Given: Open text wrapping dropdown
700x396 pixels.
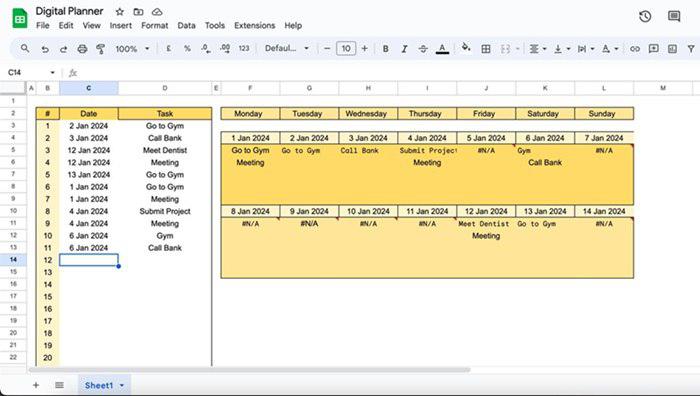Looking at the screenshot, I should (586, 49).
